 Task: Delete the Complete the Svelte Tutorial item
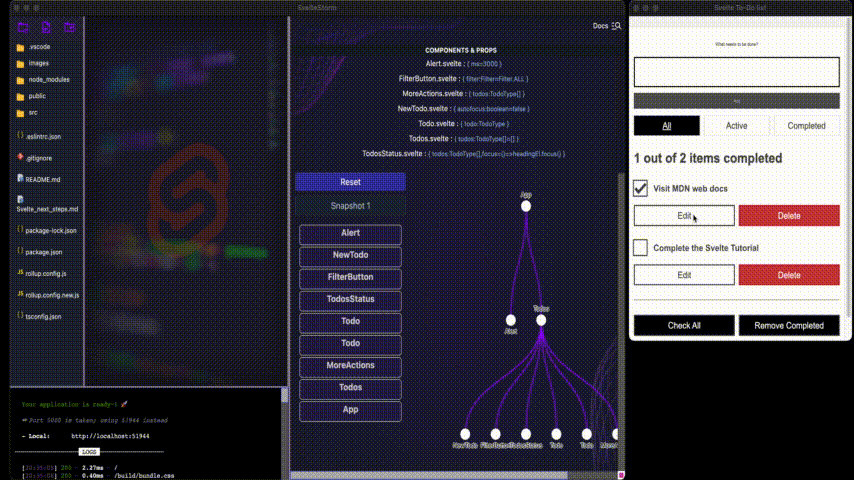coord(789,275)
